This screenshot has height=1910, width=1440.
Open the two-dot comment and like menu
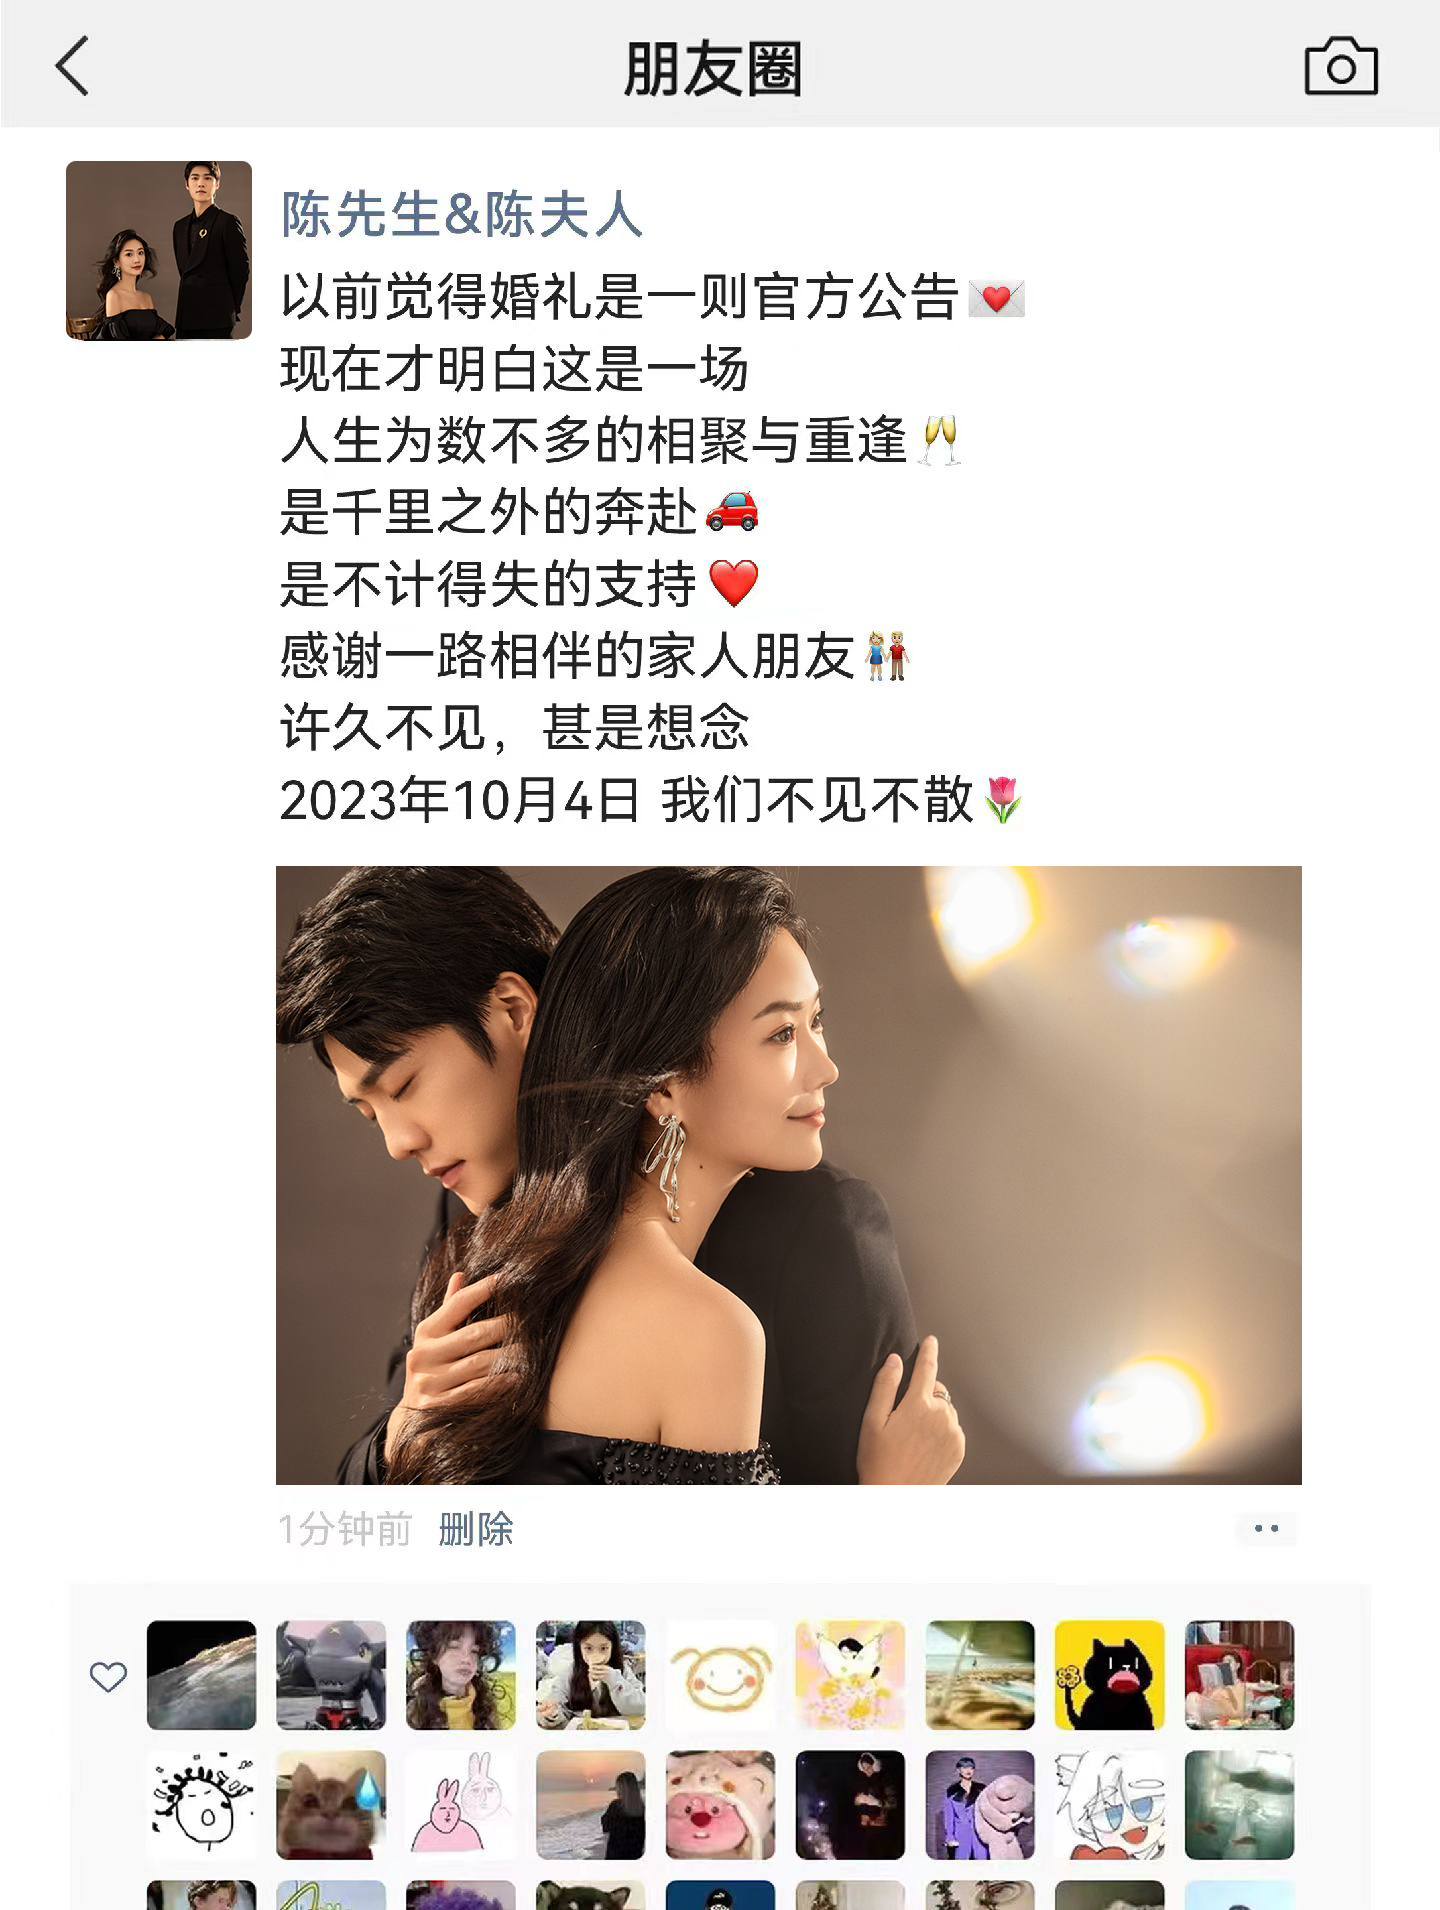[1266, 1529]
